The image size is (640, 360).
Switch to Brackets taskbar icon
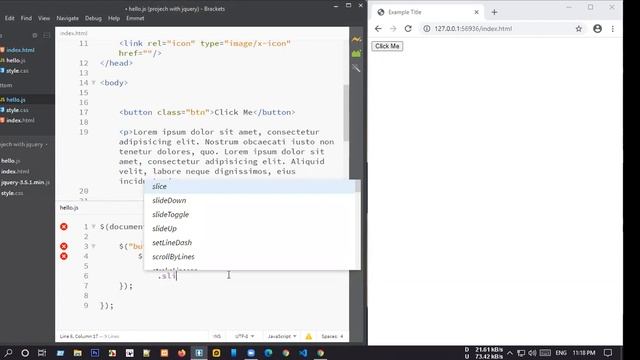(x=199, y=353)
